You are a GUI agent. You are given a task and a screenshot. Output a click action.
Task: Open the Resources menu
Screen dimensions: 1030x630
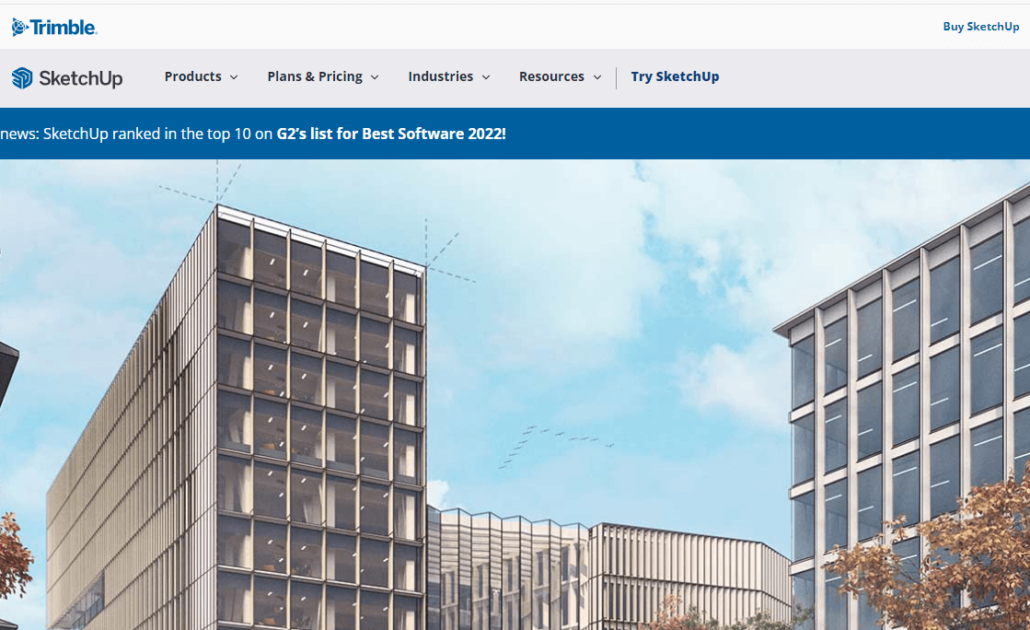(x=551, y=76)
